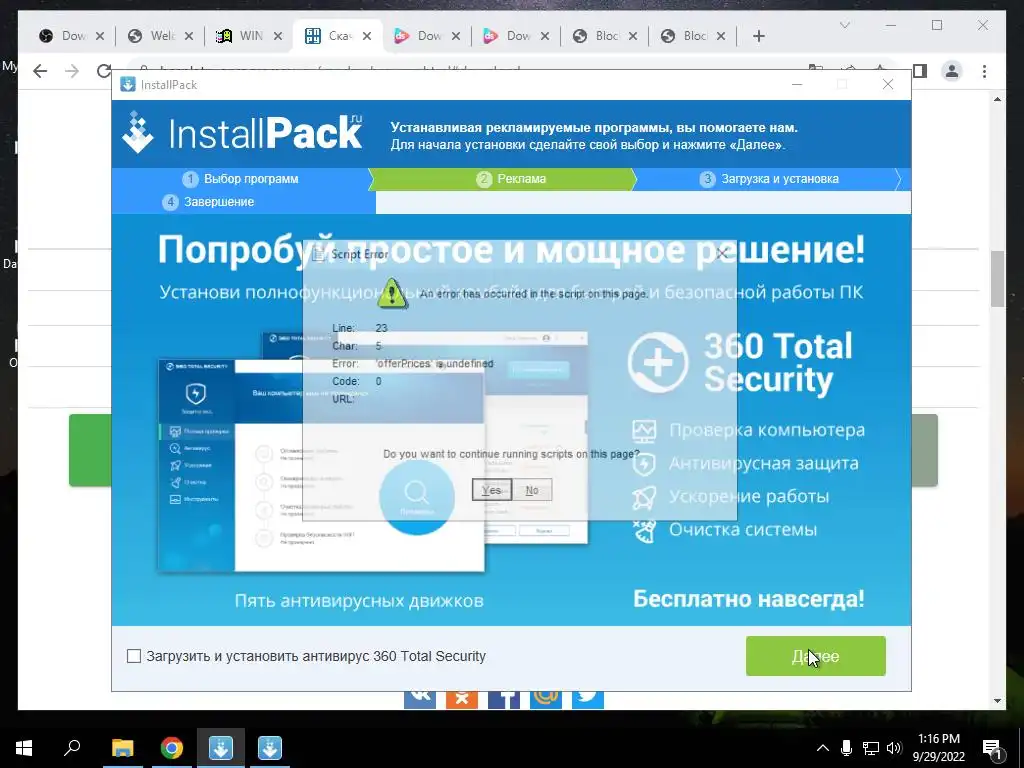This screenshot has height=768, width=1024.
Task: Click the InstallPack logo in header
Action: [x=242, y=133]
